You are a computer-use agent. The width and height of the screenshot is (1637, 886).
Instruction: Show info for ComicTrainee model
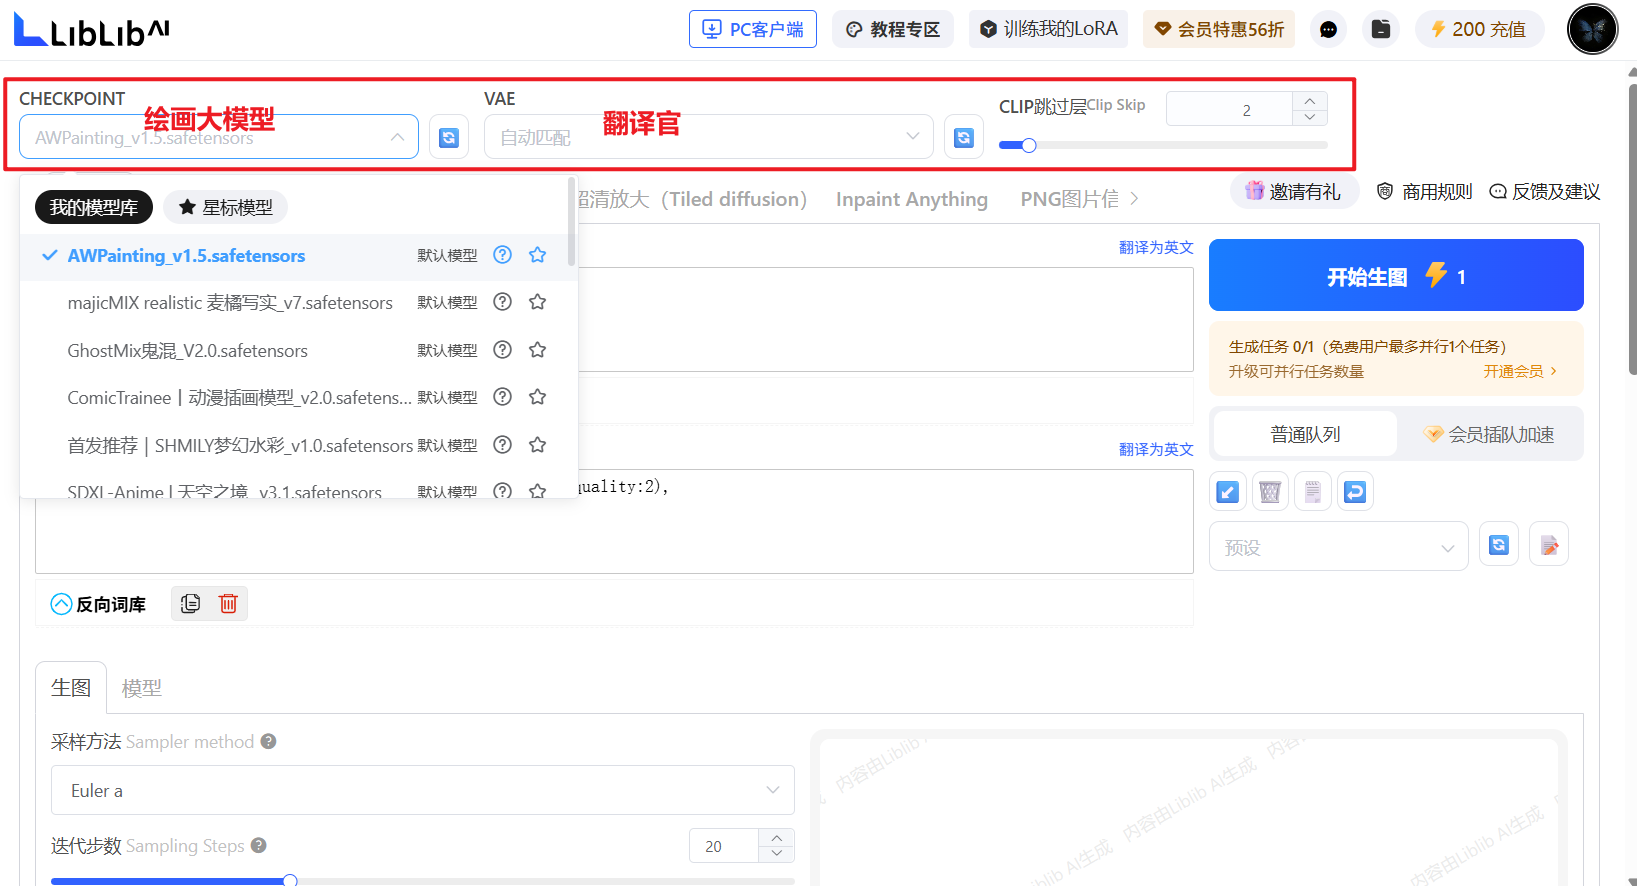pos(503,397)
